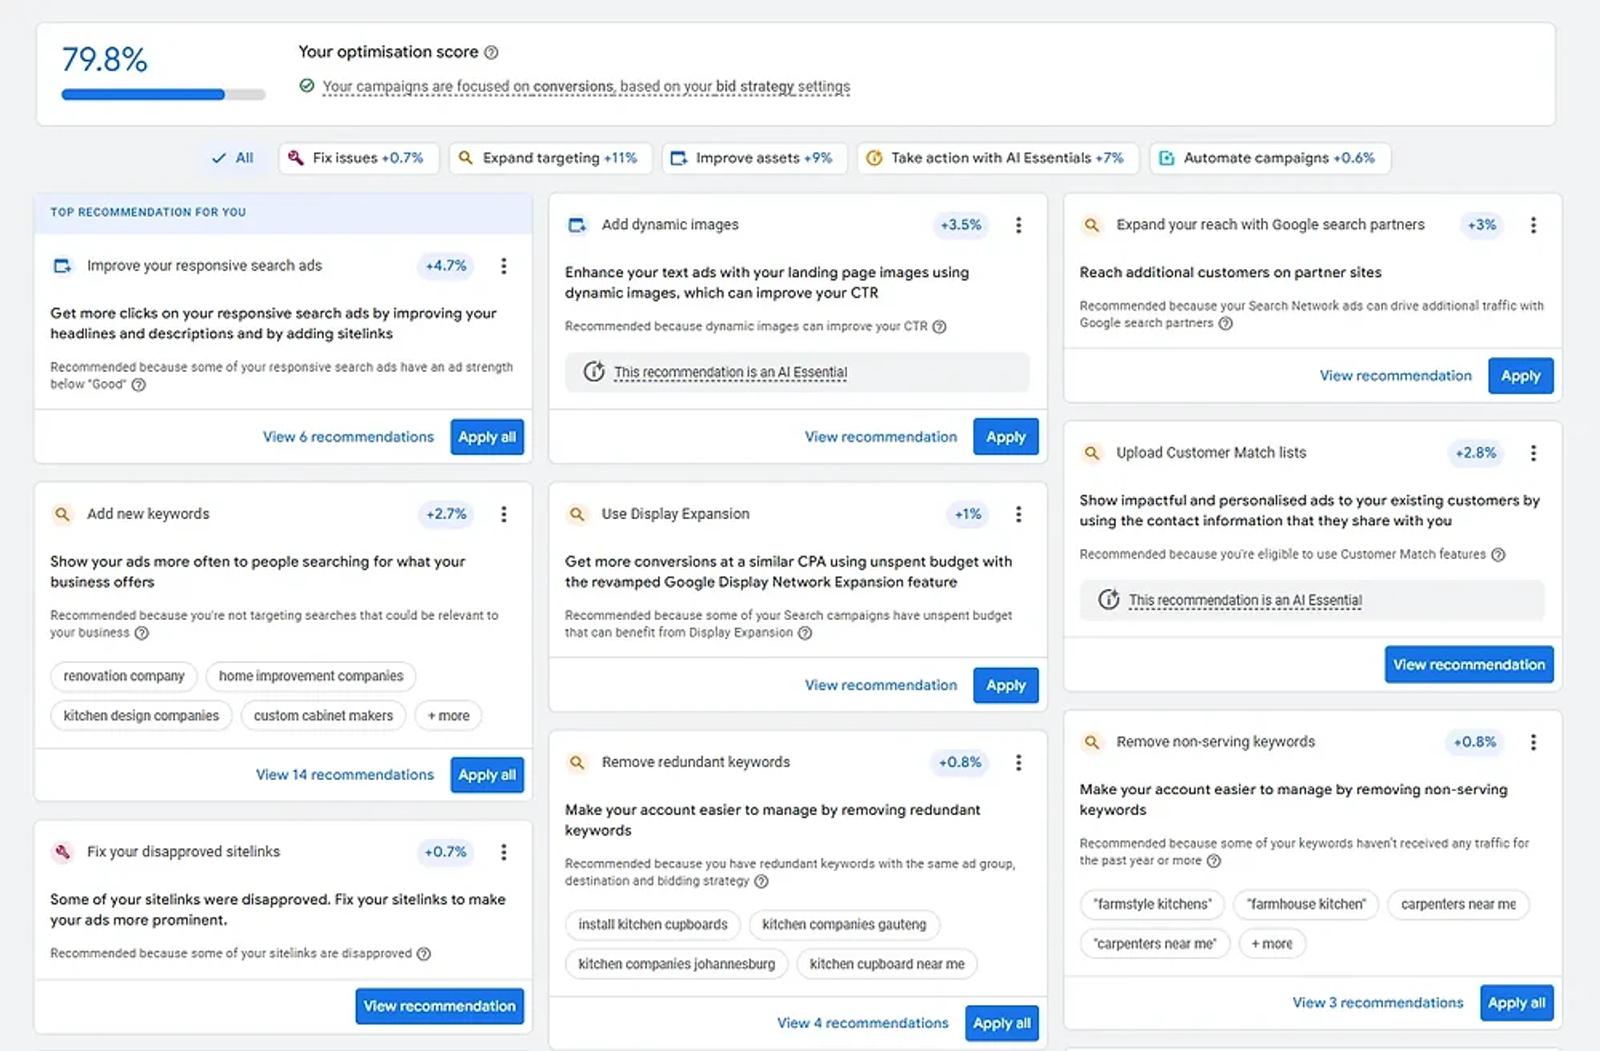Apply all redundant keyword removals

tap(1002, 1023)
